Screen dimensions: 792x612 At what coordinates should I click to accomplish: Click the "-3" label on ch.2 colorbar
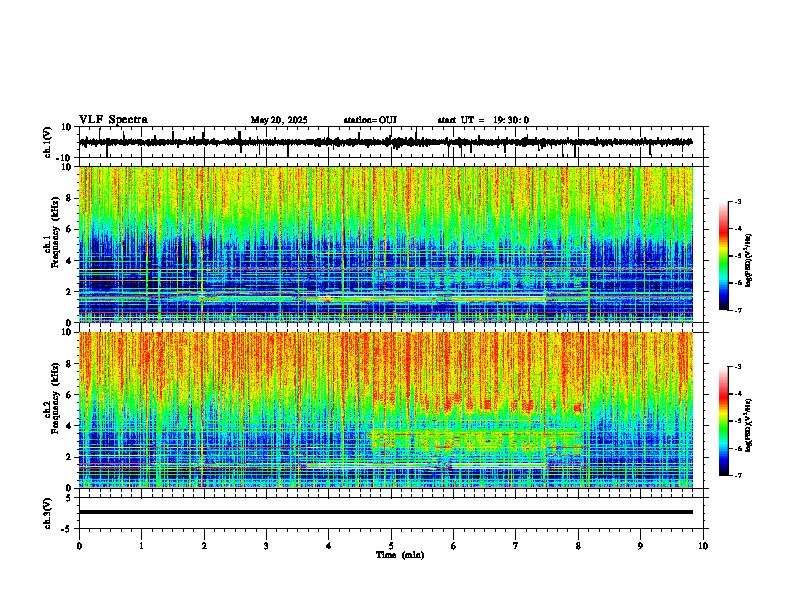coord(737,367)
